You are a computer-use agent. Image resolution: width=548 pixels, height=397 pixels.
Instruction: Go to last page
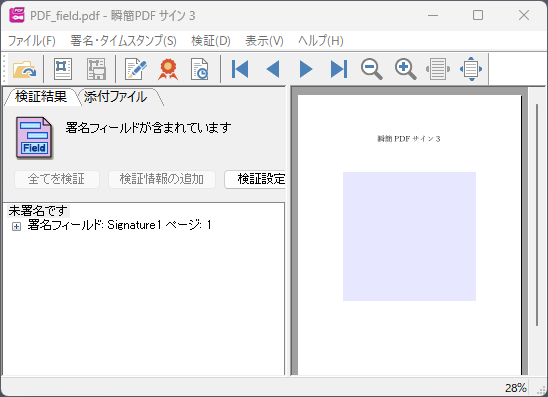[x=339, y=69]
